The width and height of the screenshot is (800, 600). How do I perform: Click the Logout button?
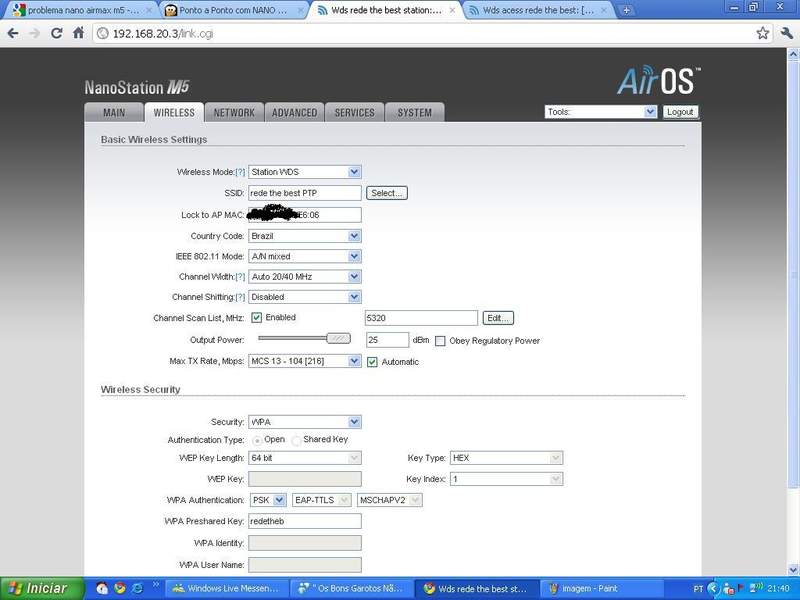point(680,112)
